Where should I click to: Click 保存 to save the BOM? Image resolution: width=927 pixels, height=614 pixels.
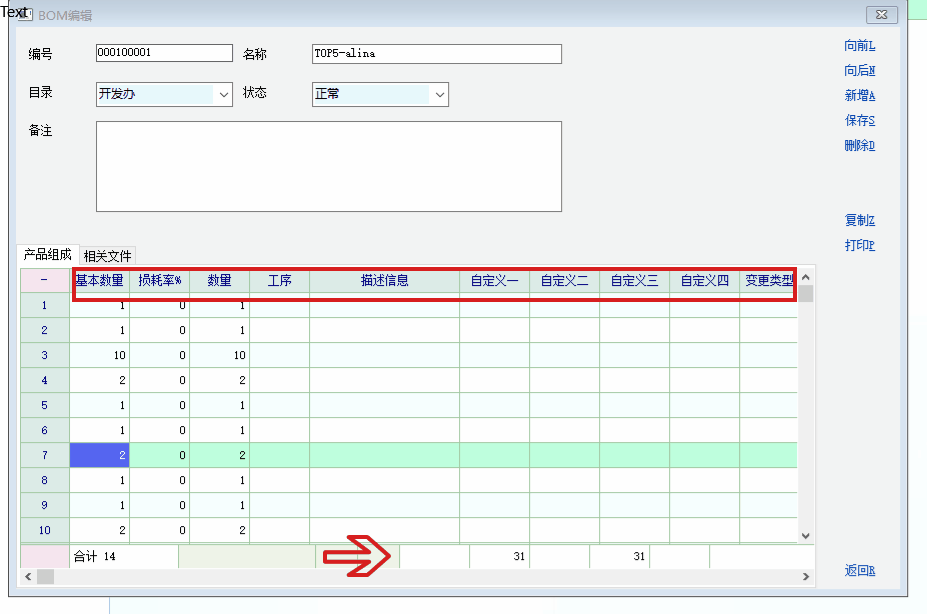[x=859, y=121]
